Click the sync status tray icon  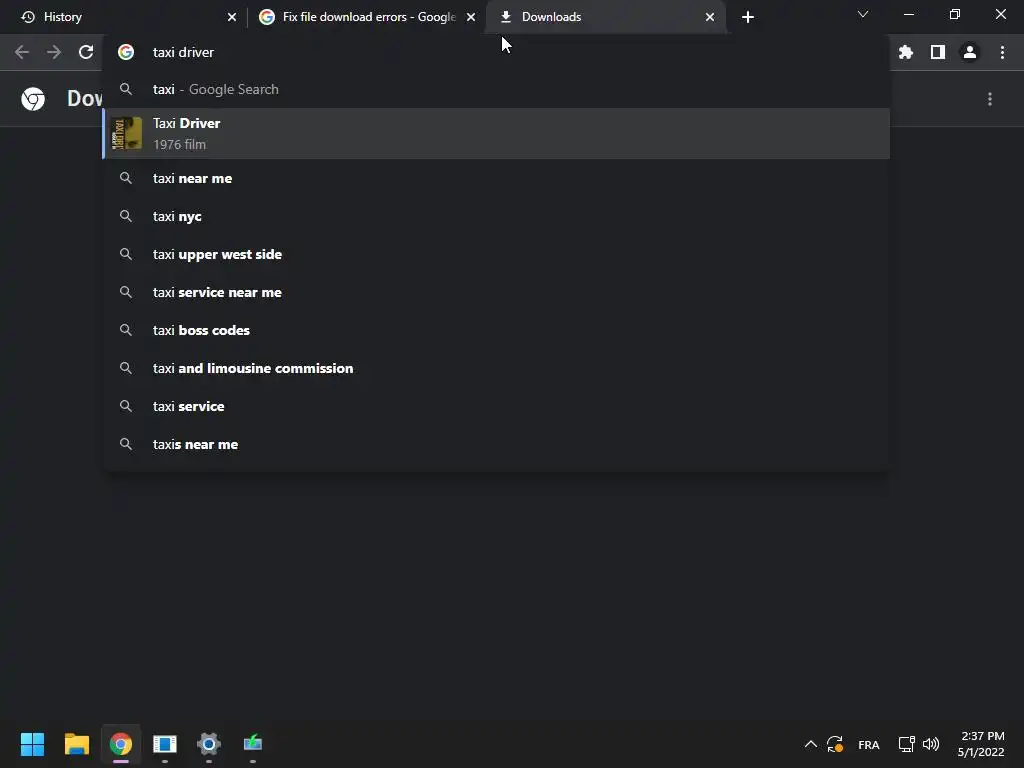tap(835, 744)
